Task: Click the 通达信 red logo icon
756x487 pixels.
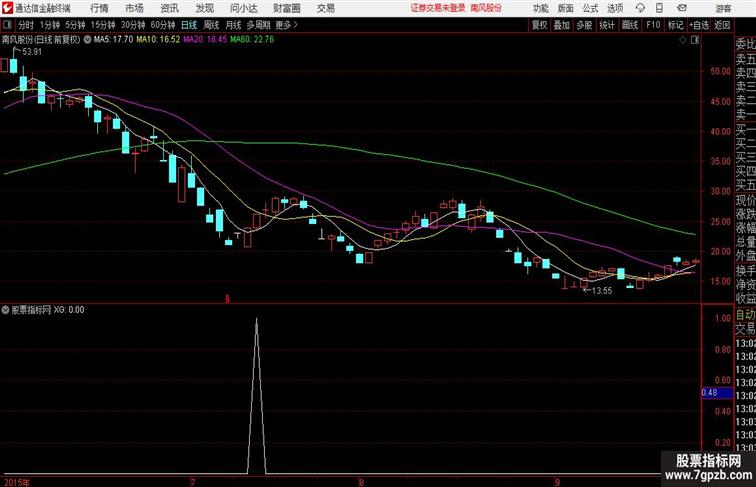Action: click(7, 8)
